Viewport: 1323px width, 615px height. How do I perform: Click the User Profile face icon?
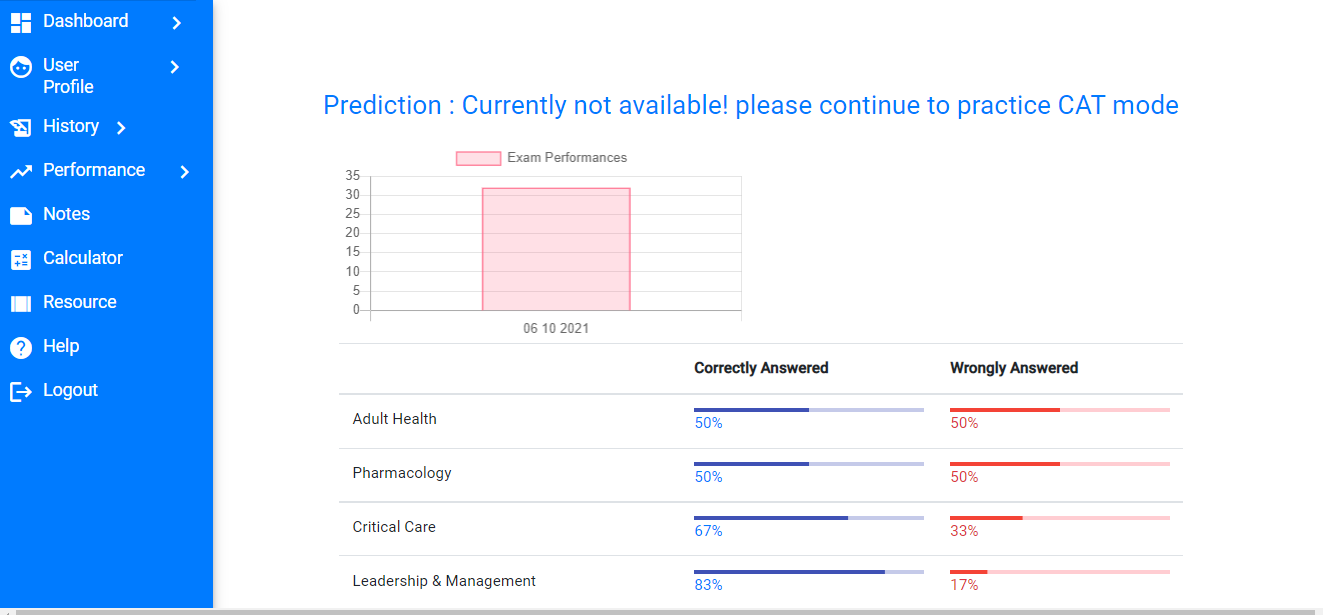(21, 67)
